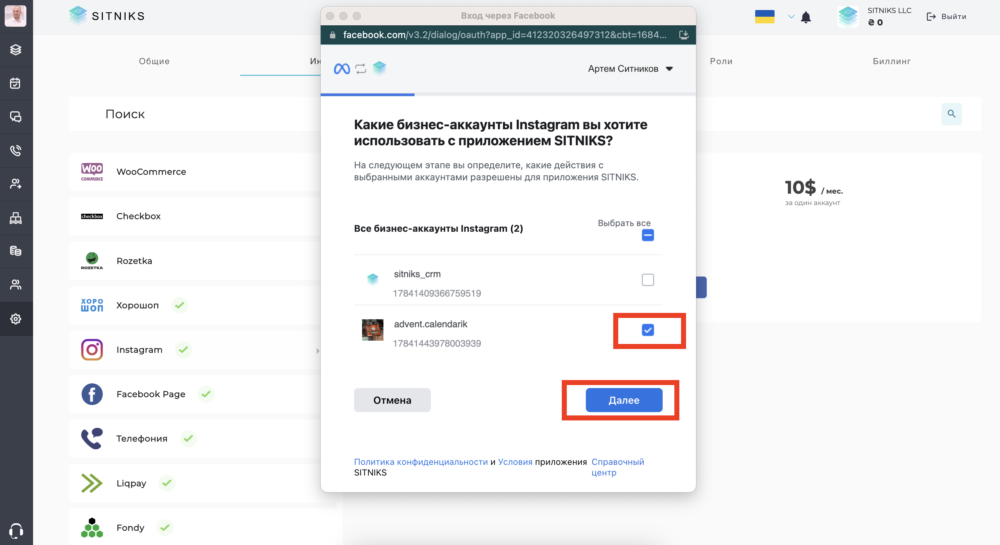Expand the Instagram row arrow

tap(317, 351)
